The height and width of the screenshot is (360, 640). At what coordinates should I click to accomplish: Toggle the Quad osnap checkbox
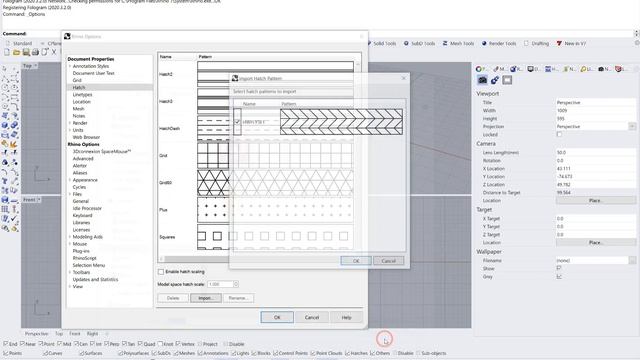(x=140, y=344)
